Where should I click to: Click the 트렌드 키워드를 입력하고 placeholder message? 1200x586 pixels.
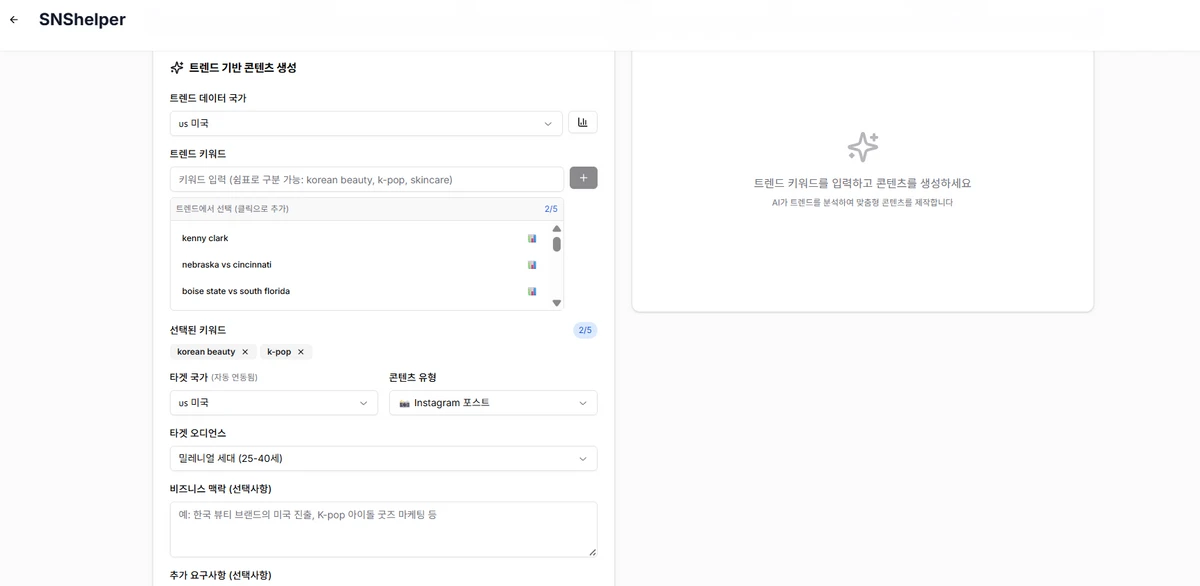coord(862,183)
